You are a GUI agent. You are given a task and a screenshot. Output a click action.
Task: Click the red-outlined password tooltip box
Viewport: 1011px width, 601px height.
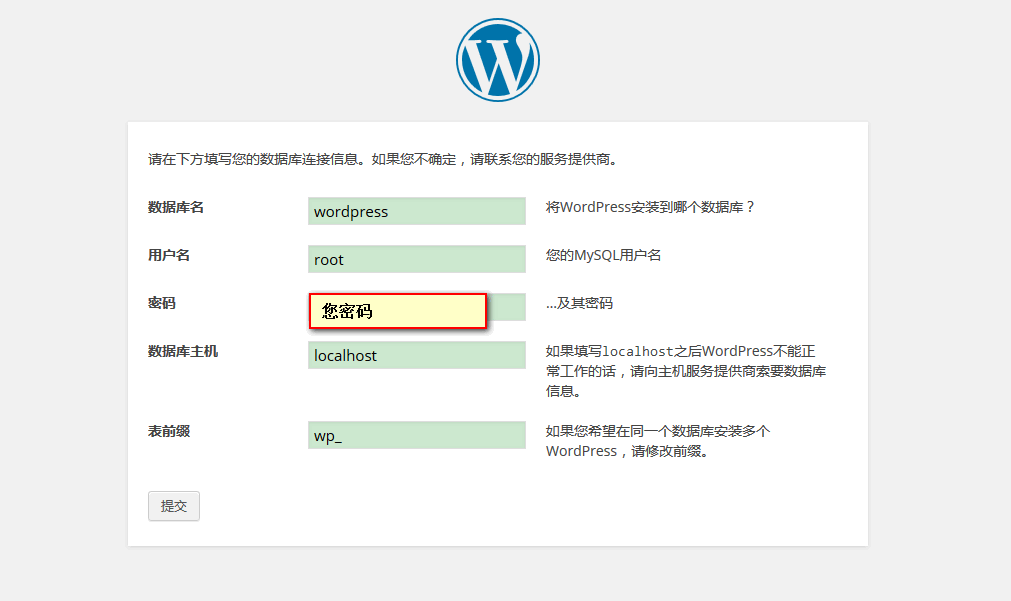[397, 311]
